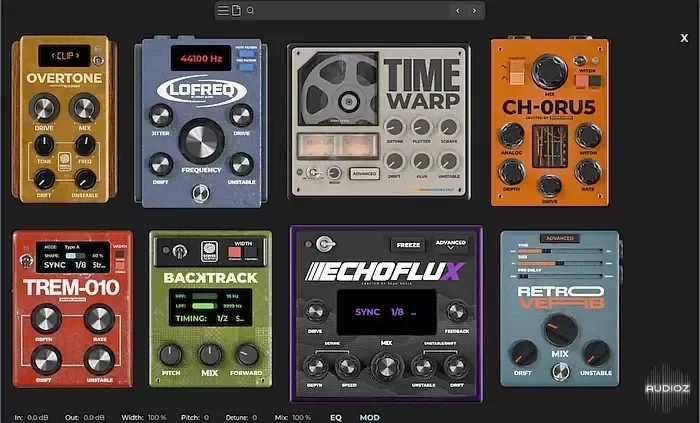Open the TREM-010 1/8 sync rate dropdown
Screen dimensions: 700x423
coord(81,265)
